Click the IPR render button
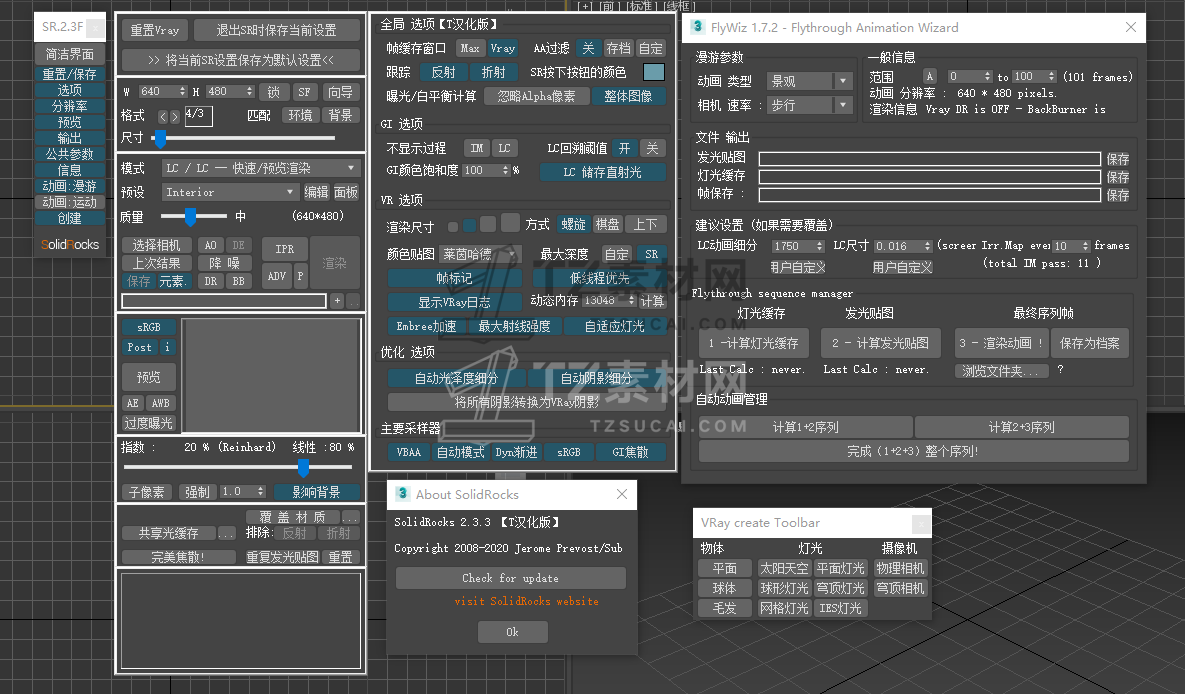 [x=284, y=249]
